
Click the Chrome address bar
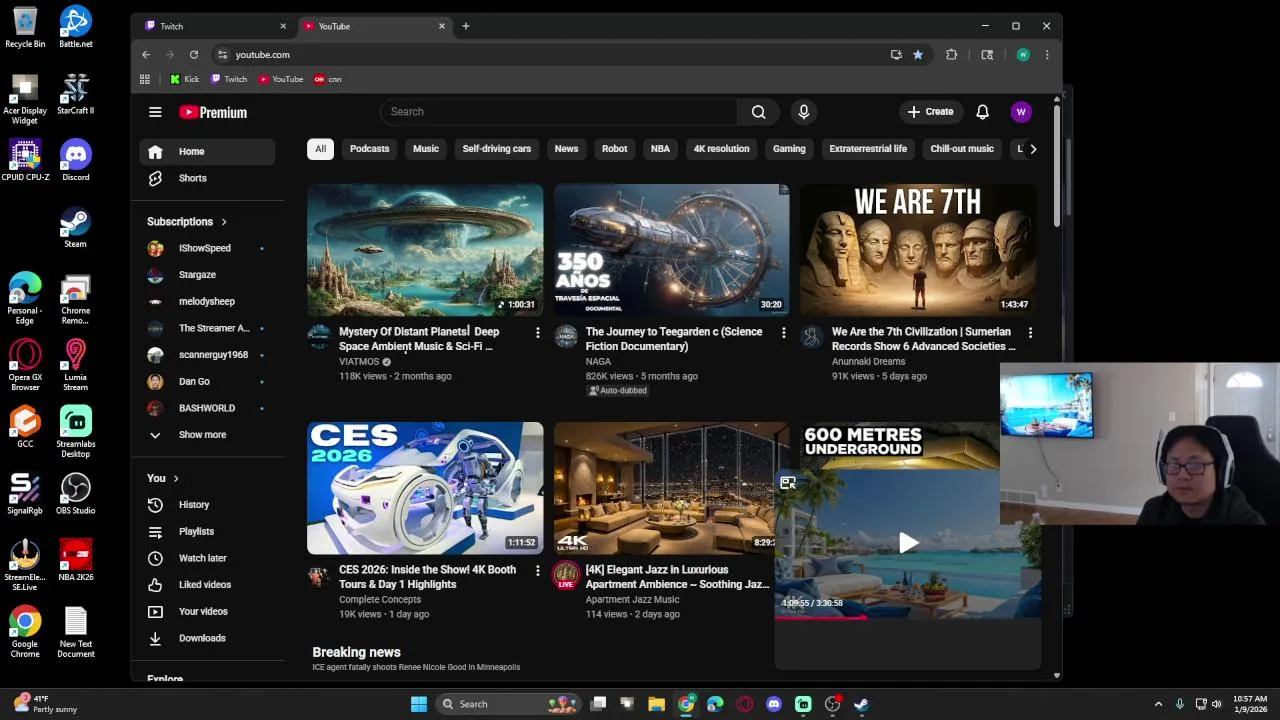[550, 55]
